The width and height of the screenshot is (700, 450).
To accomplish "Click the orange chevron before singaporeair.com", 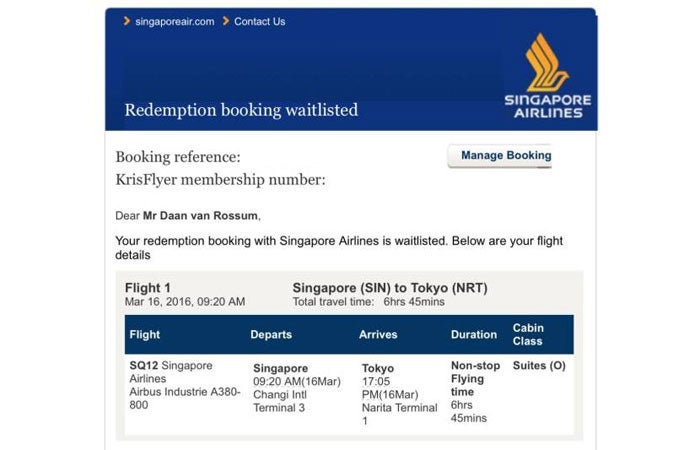I will point(127,21).
